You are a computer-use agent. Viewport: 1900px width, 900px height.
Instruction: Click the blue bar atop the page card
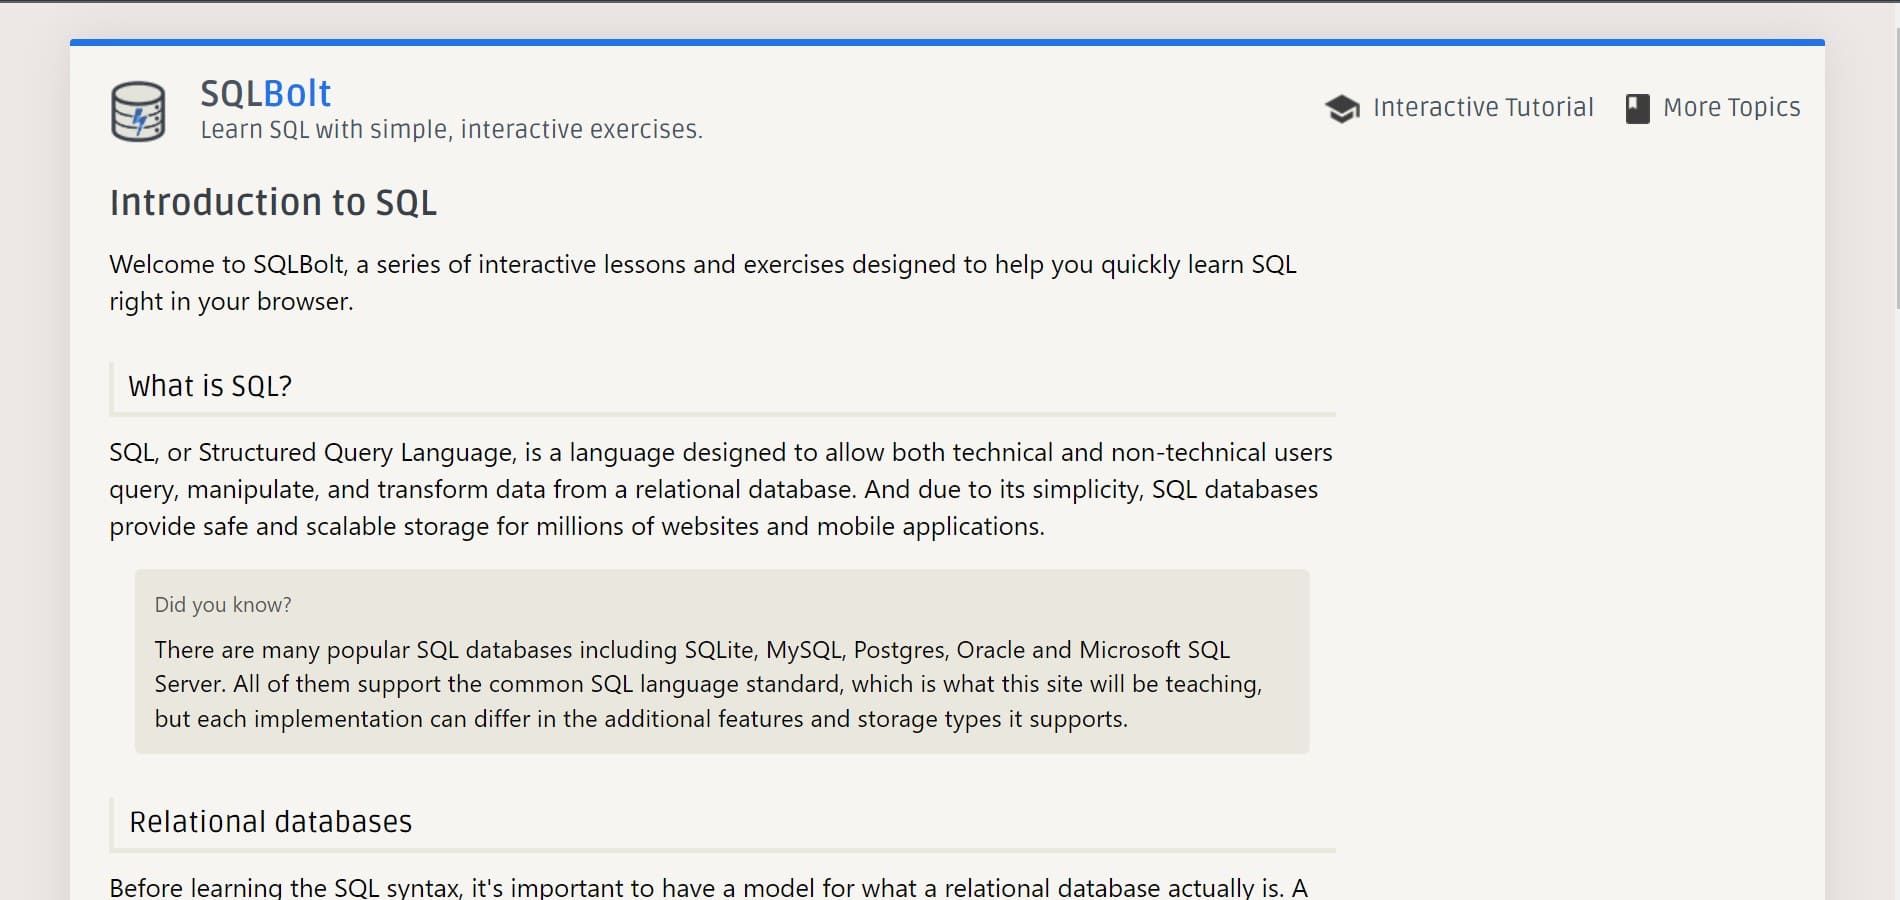947,42
